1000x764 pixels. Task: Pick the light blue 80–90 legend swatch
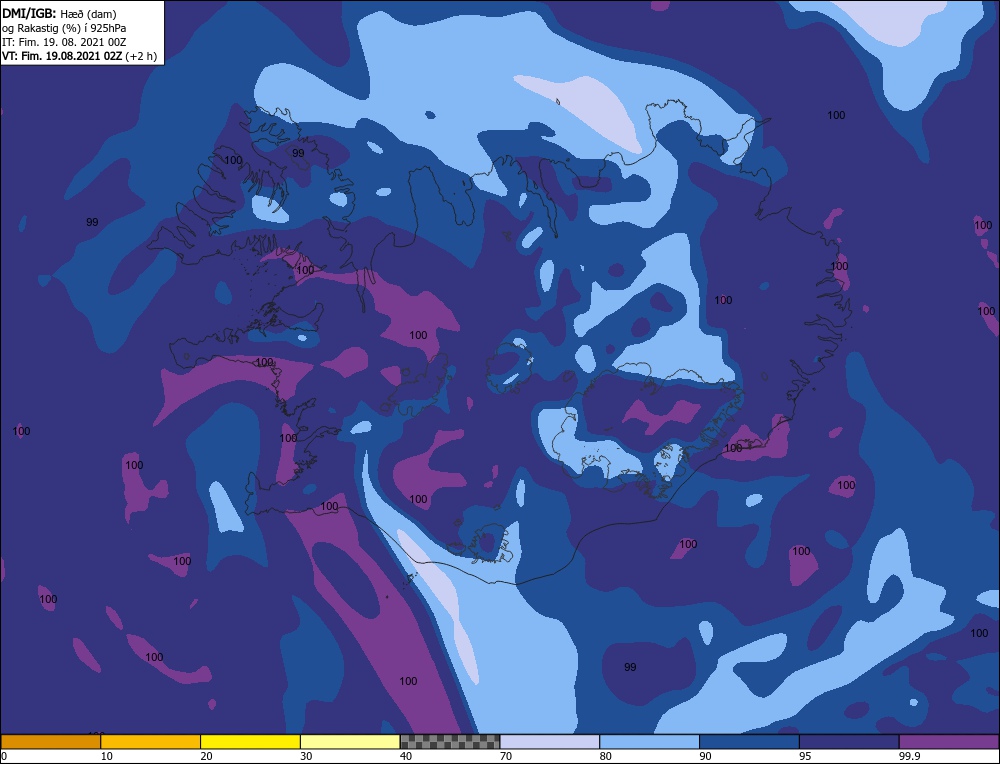click(x=649, y=742)
